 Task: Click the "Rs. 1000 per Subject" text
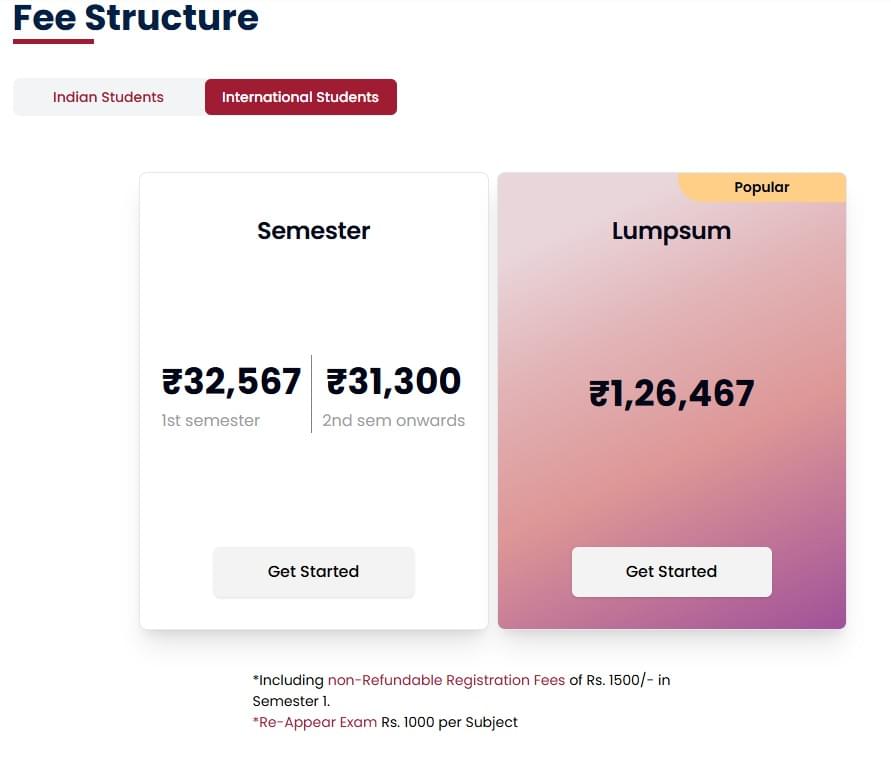449,722
